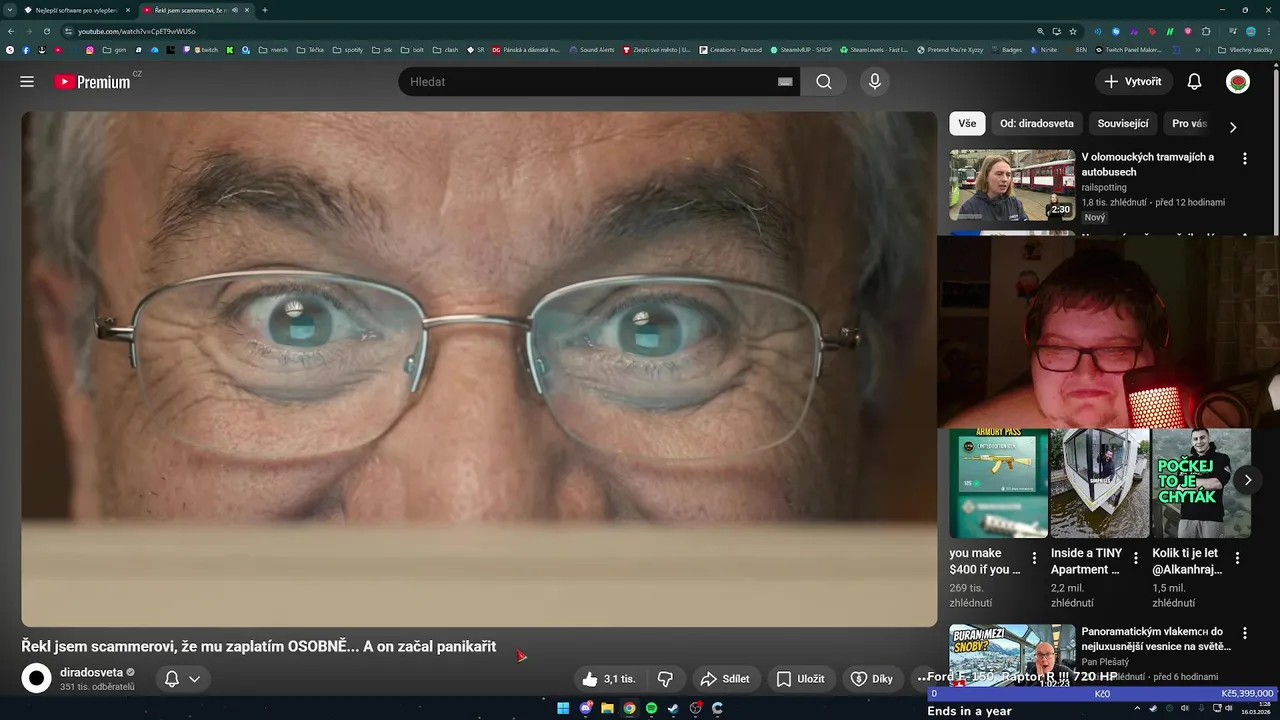Image resolution: width=1280 pixels, height=720 pixels.
Task: Open the YouTube guide hamburger menu
Action: point(27,82)
